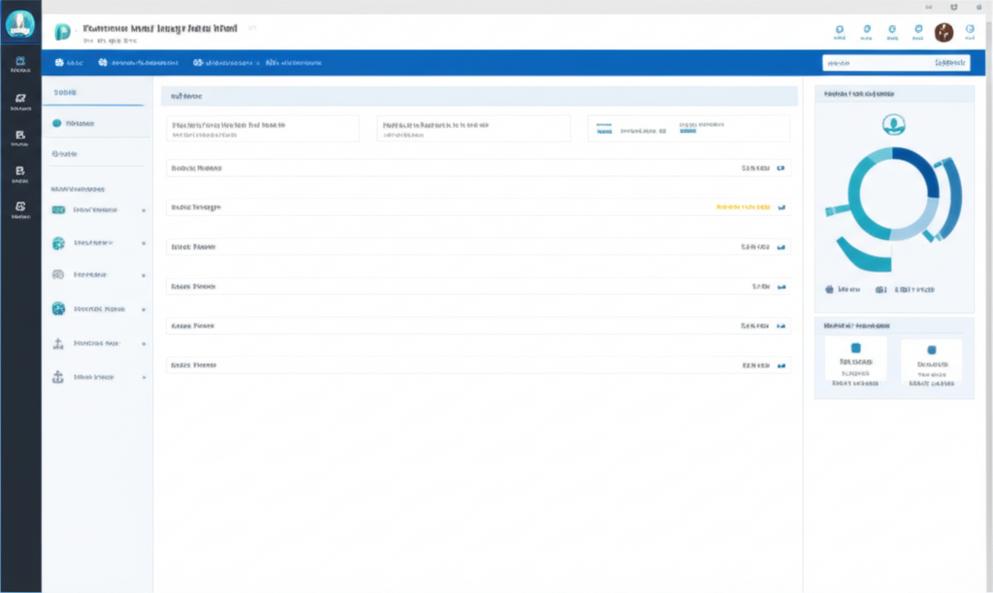Select the second icon in the dark left sidebar
The image size is (993, 593).
point(20,101)
